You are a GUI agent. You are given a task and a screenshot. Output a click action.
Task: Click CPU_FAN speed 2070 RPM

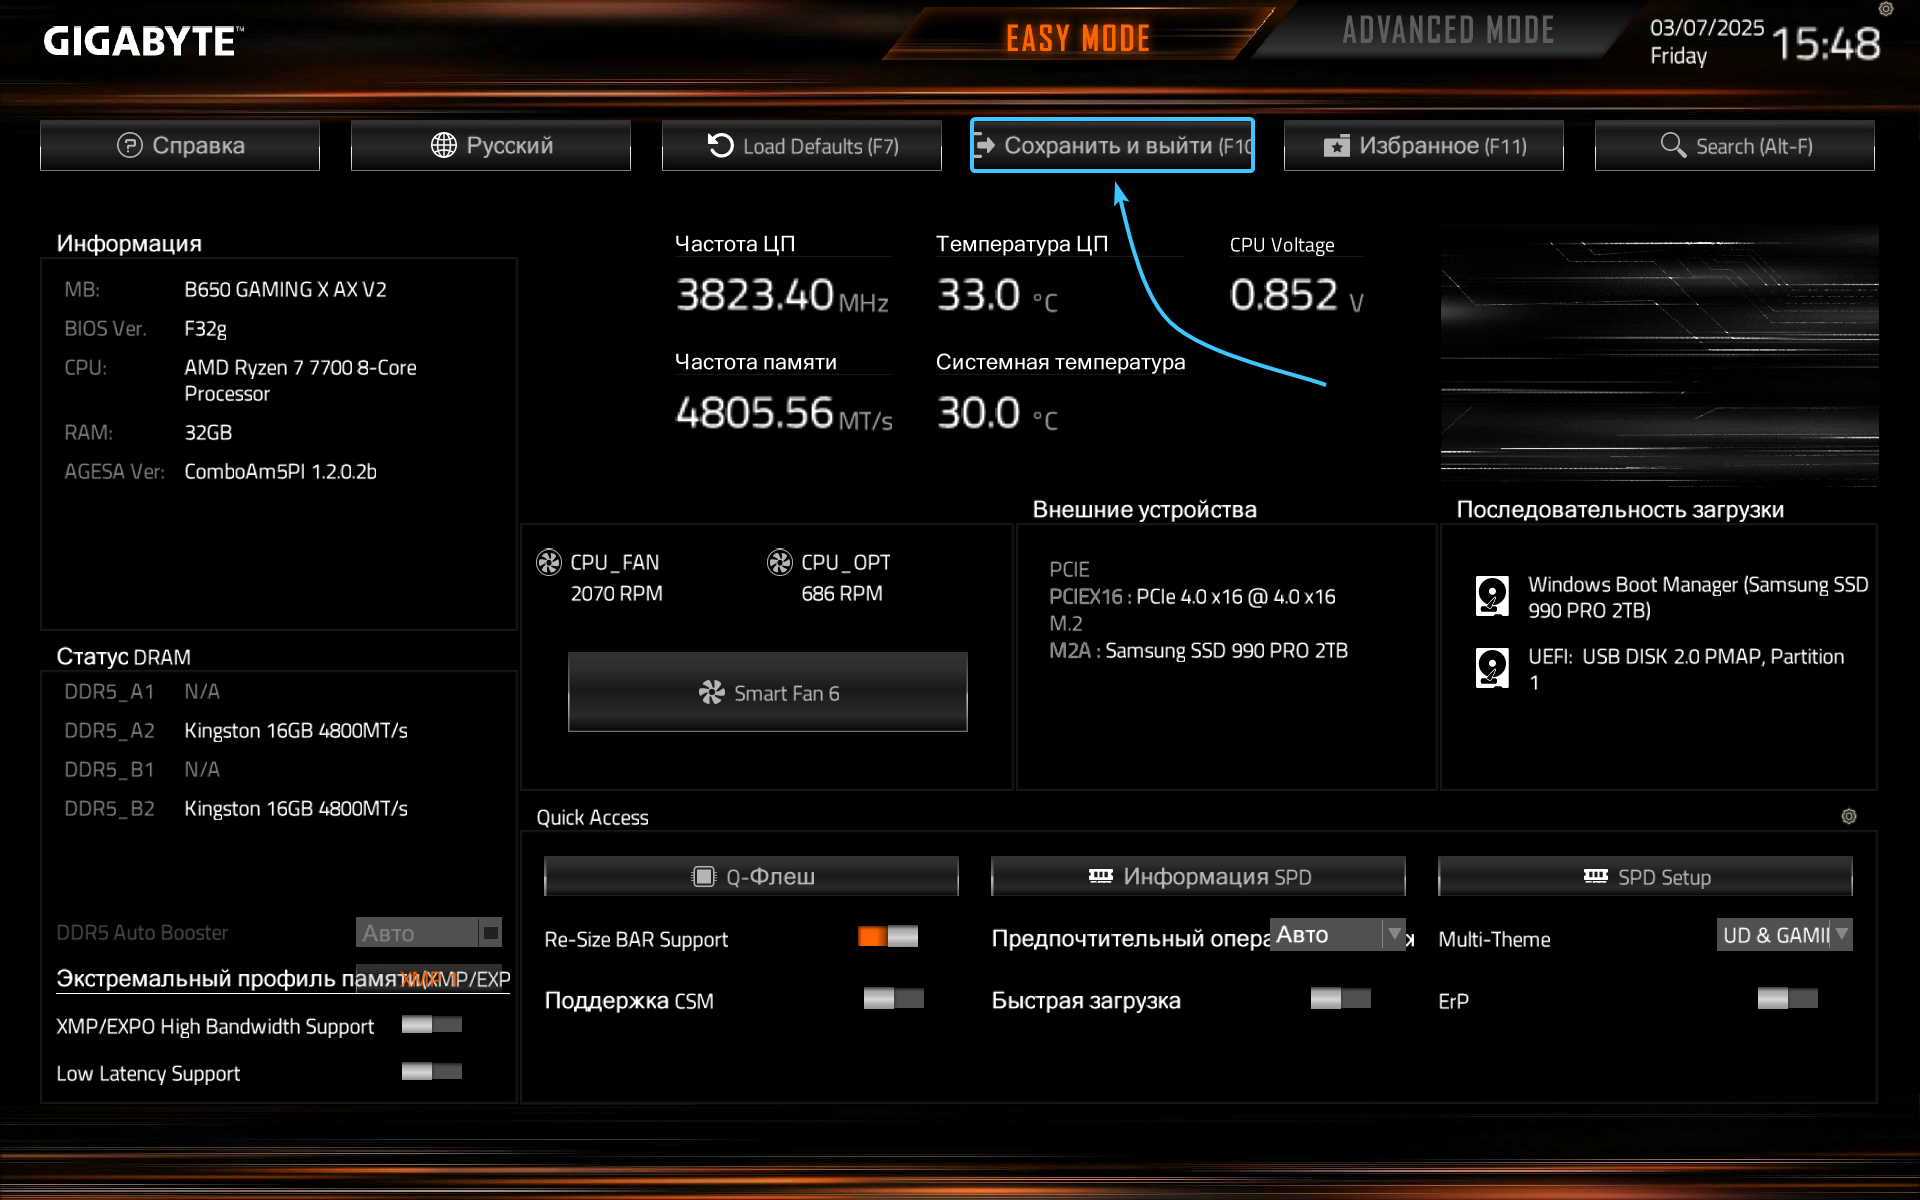pos(616,594)
